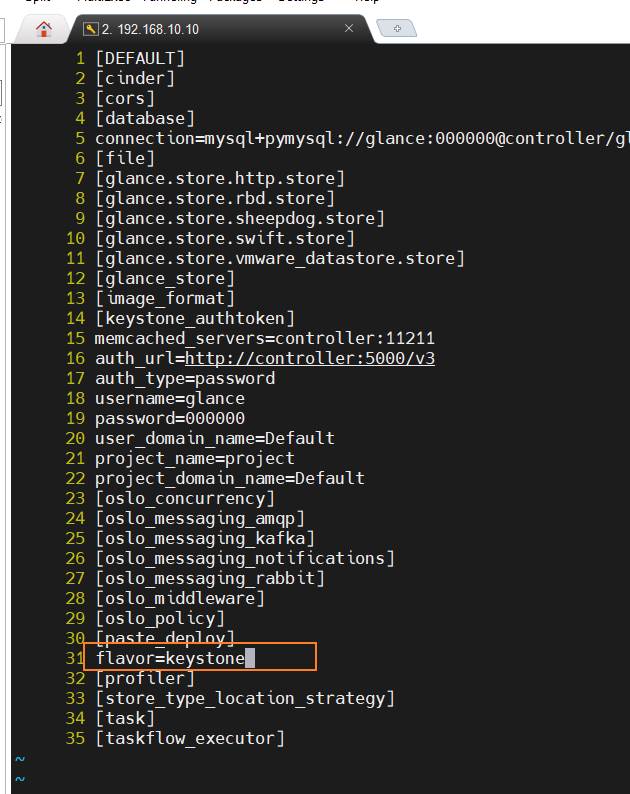Viewport: 630px width, 794px height.
Task: Click the [cors] section line
Action: click(x=125, y=98)
